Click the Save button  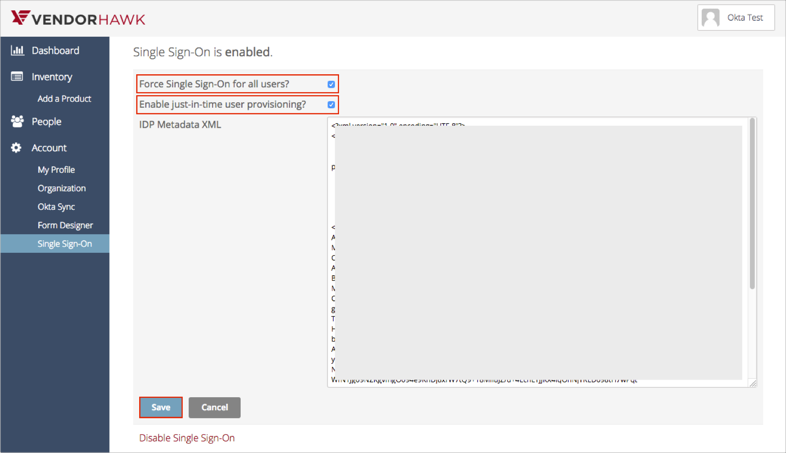[x=161, y=407]
